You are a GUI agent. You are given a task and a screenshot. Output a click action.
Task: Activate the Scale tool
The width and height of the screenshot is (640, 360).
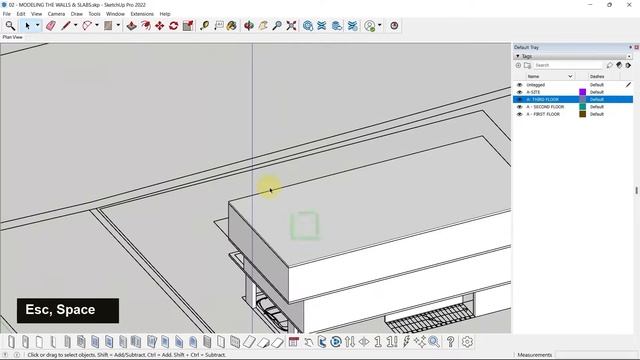coord(188,26)
